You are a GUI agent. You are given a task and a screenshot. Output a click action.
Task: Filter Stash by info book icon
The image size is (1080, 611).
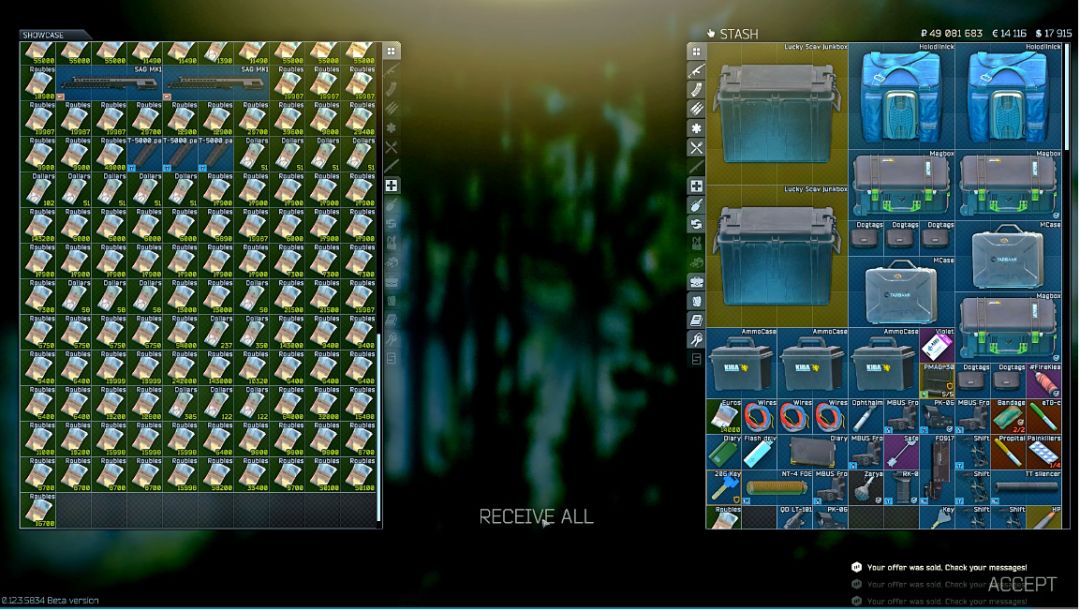[x=696, y=320]
